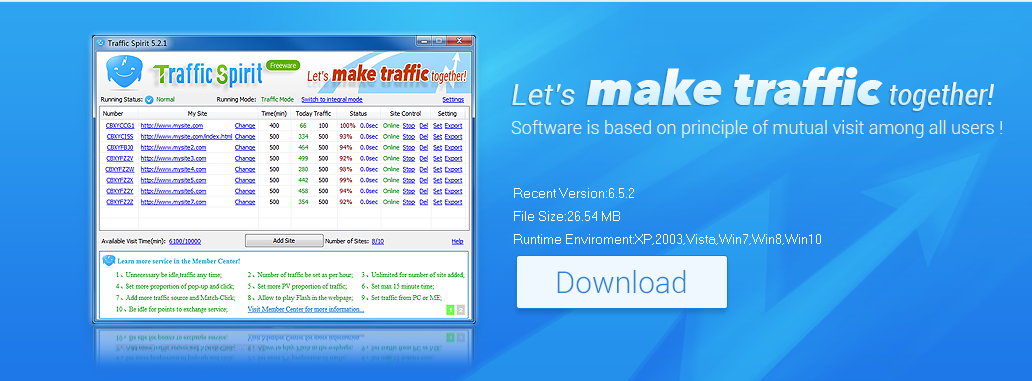Image resolution: width=1032 pixels, height=381 pixels.
Task: Click the 6100/10000 visit time link
Action: click(x=185, y=241)
